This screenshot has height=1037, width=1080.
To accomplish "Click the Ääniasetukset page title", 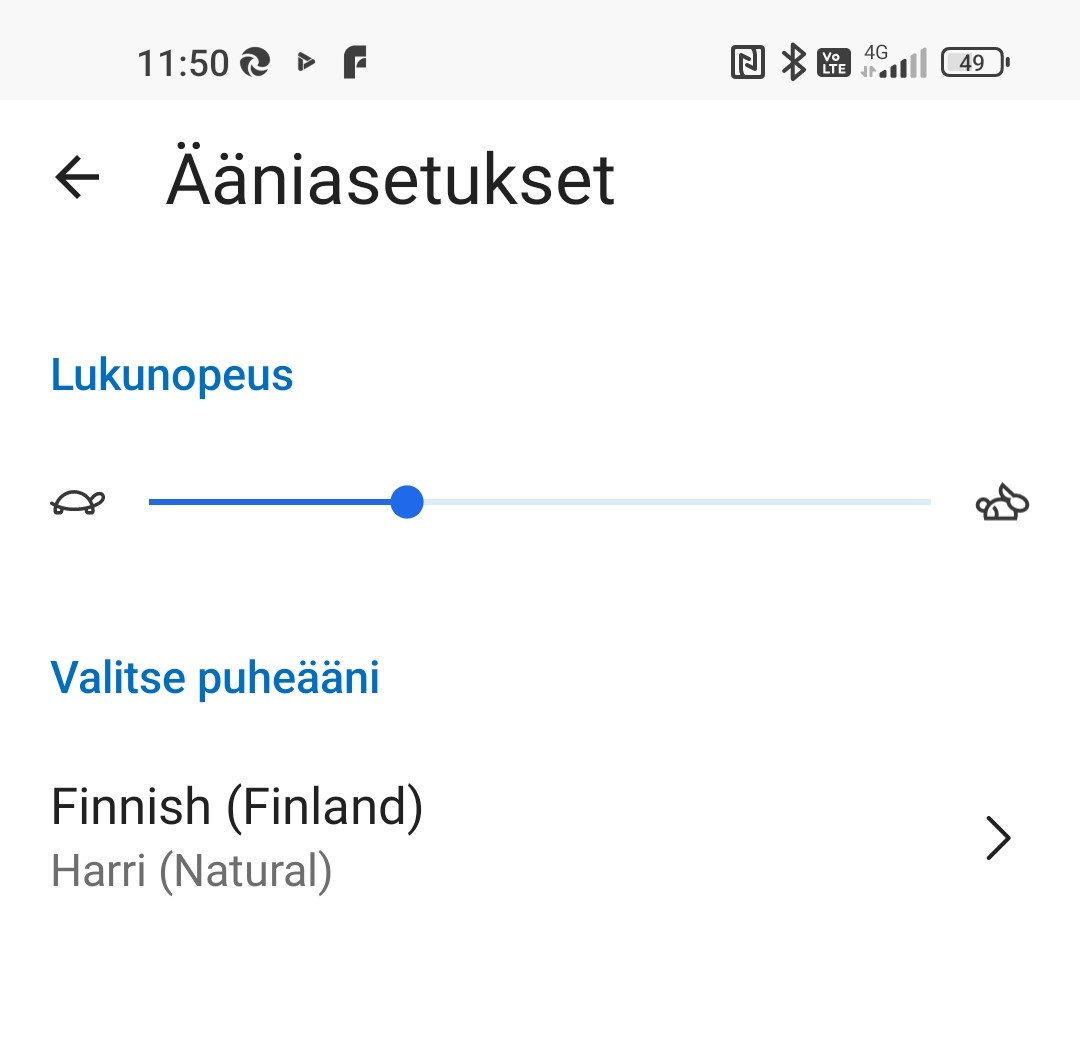I will [390, 180].
